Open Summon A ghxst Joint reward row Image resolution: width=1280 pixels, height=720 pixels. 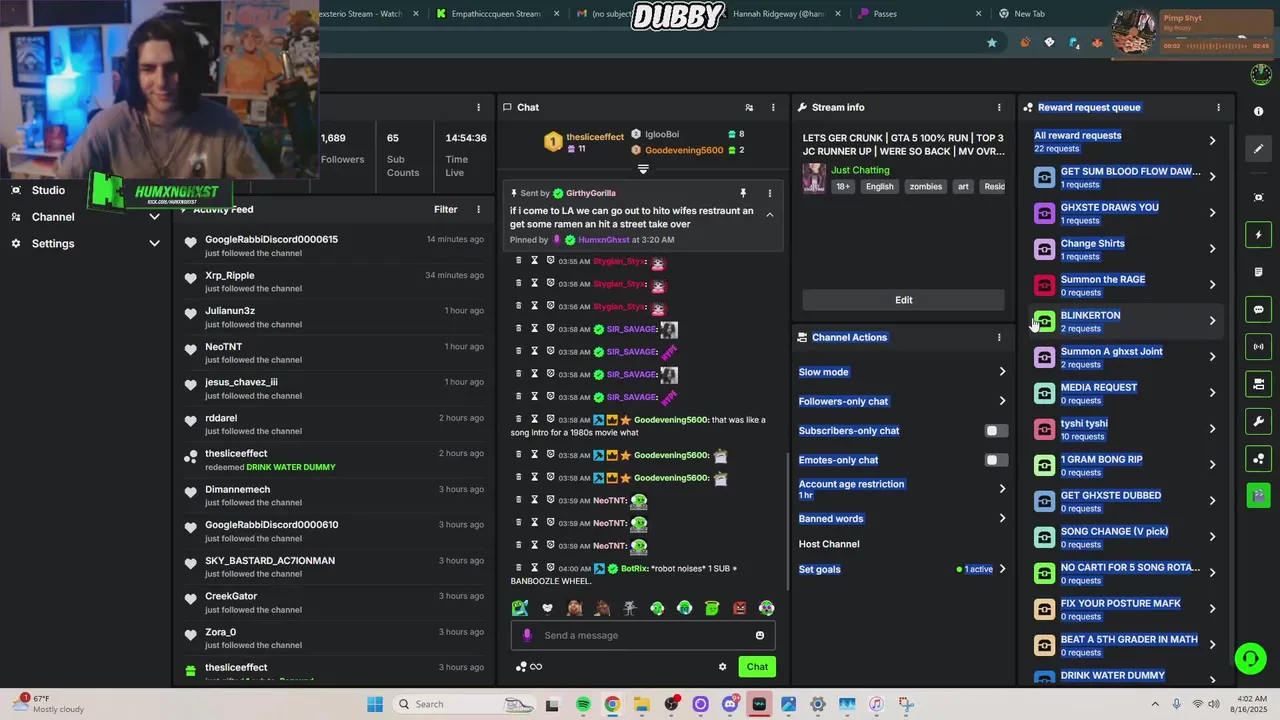pos(1125,357)
